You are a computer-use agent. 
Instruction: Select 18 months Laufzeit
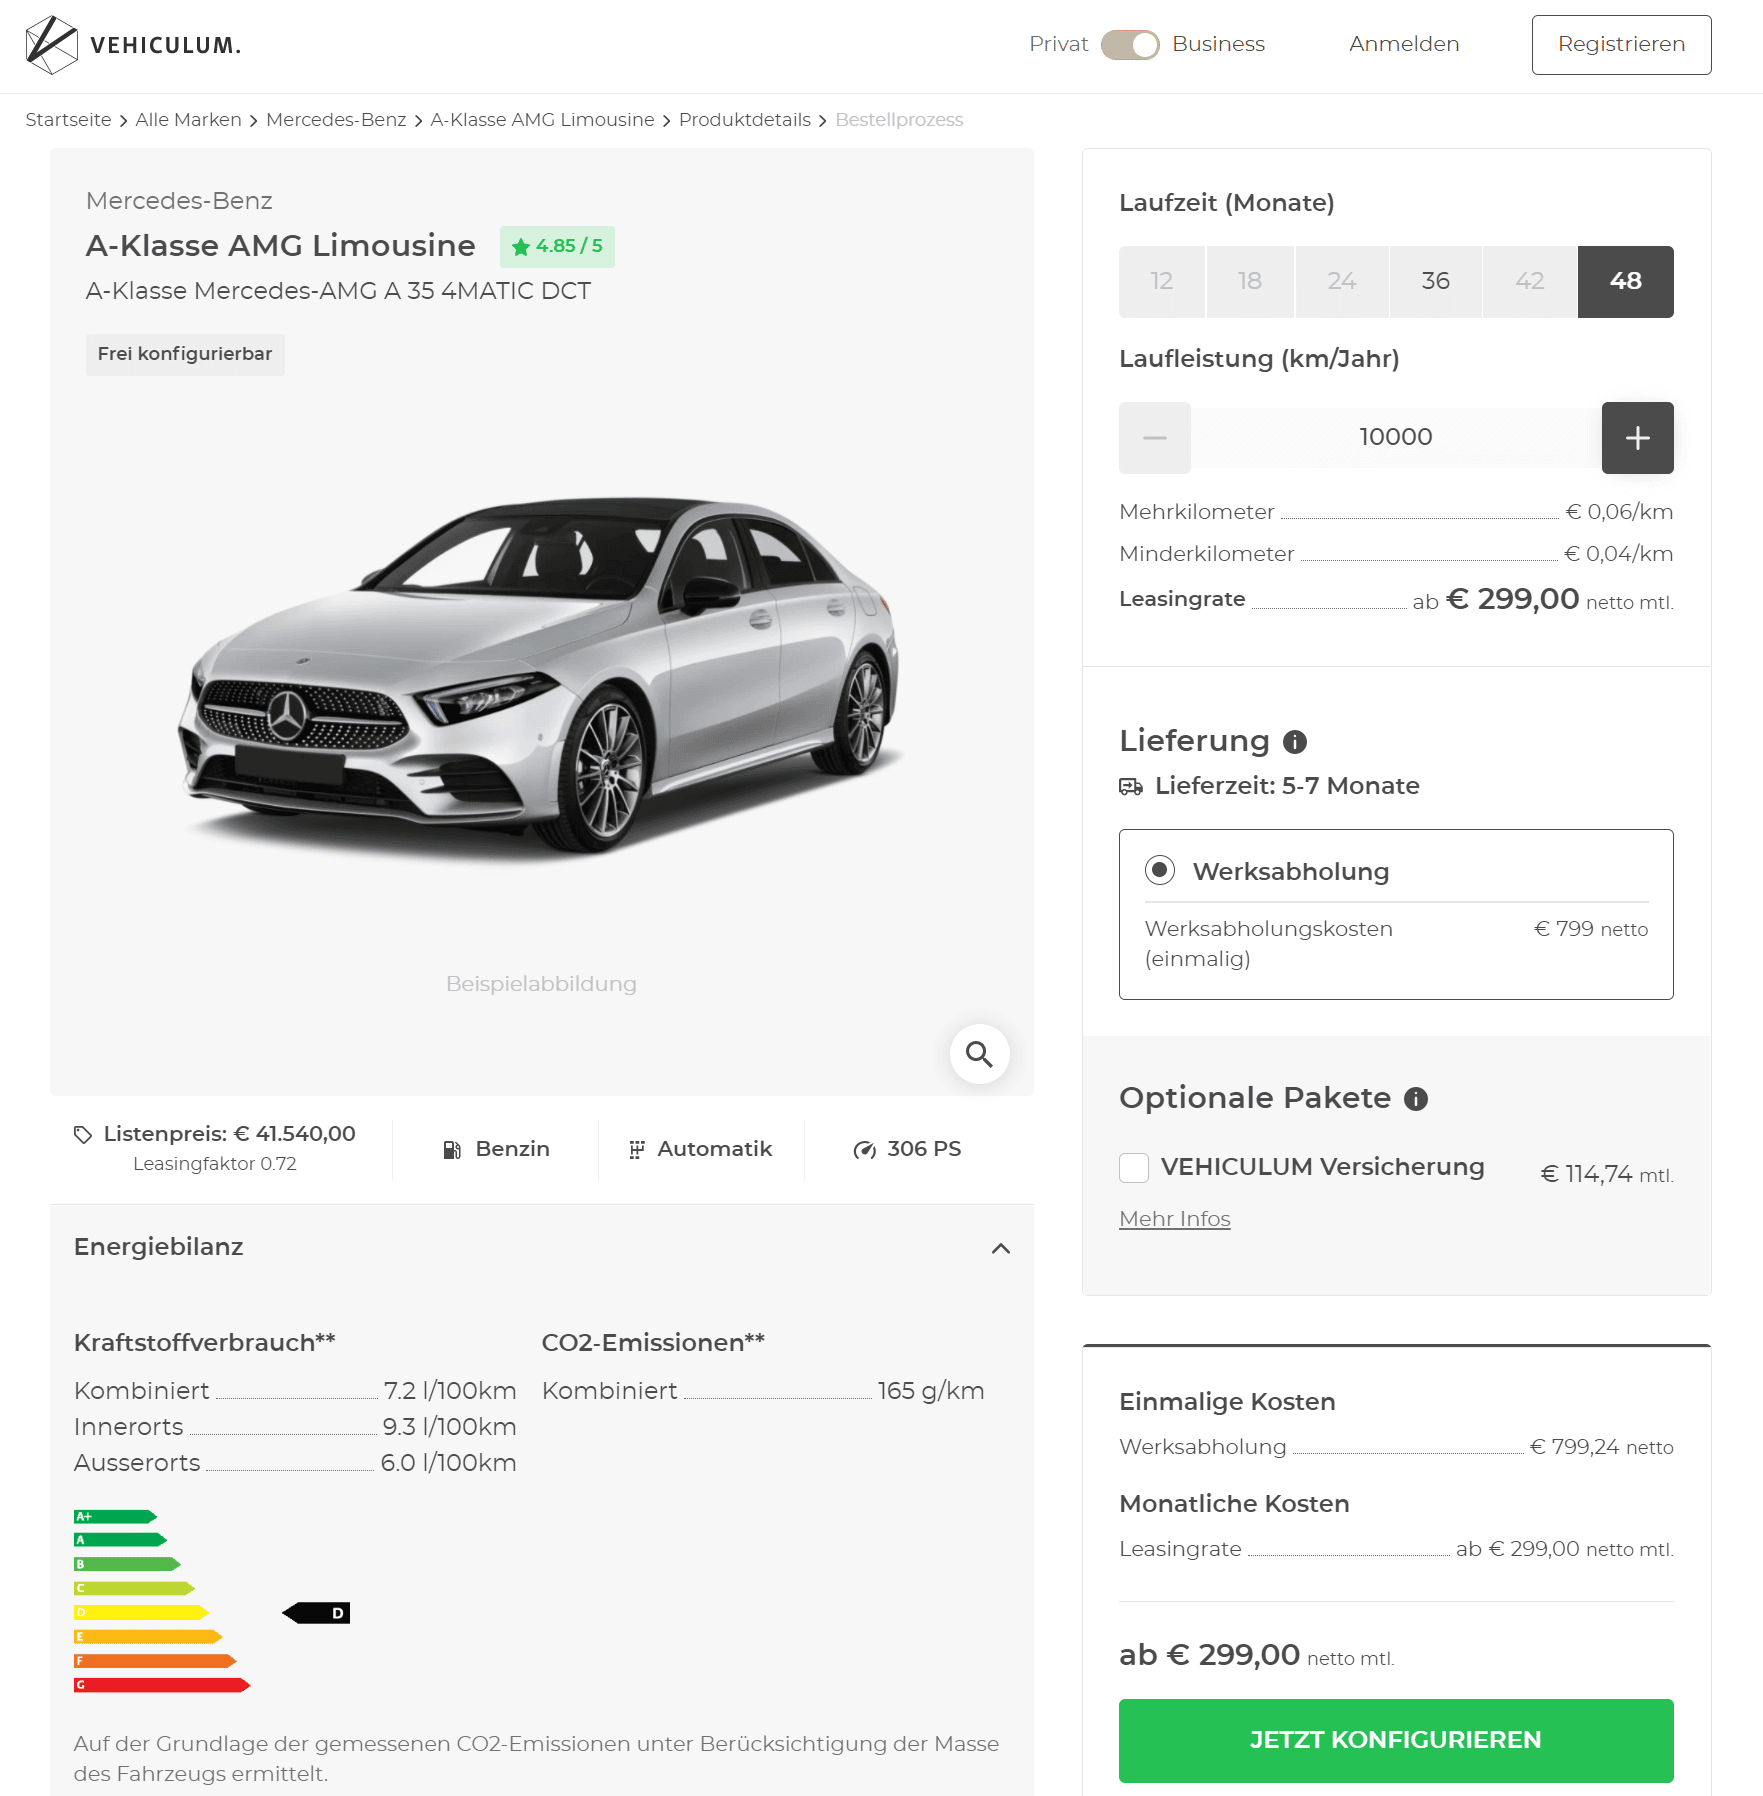[1250, 282]
